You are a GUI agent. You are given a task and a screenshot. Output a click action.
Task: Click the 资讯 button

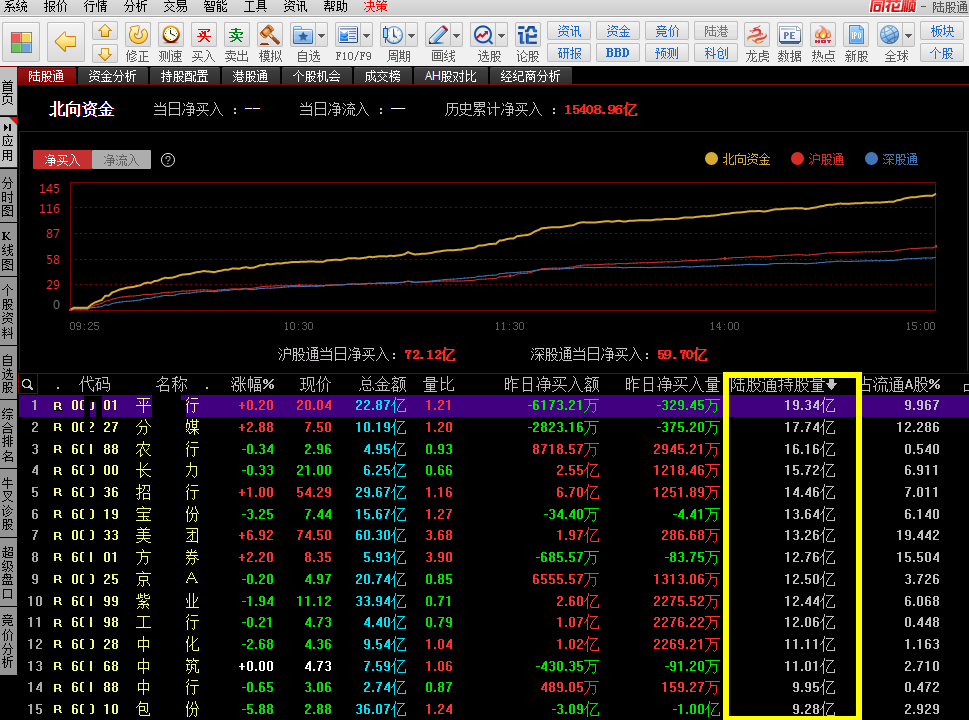[569, 32]
